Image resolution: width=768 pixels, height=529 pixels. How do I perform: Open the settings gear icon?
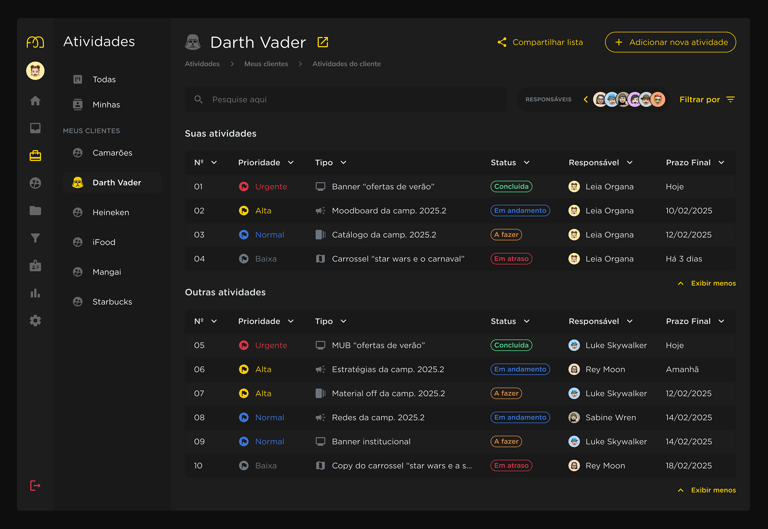click(x=35, y=321)
